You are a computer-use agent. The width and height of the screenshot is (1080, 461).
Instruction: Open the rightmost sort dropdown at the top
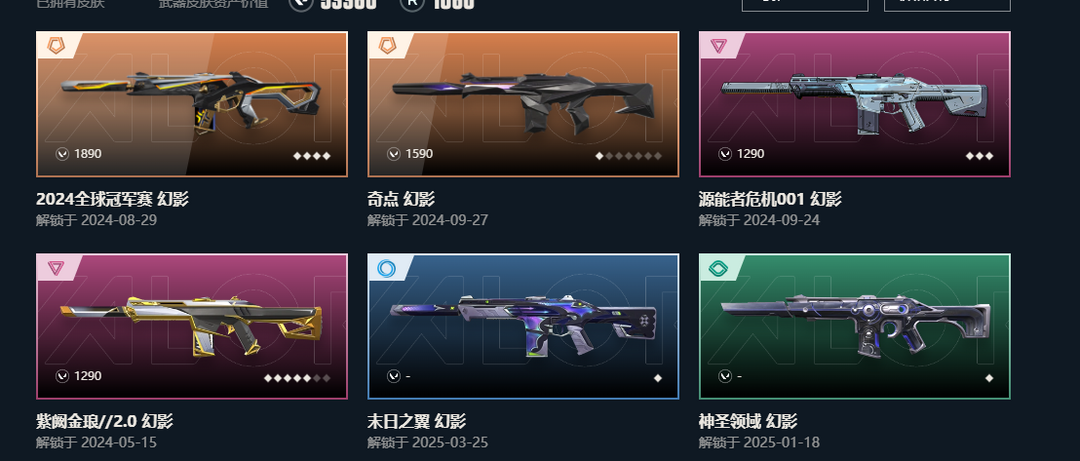click(x=947, y=4)
